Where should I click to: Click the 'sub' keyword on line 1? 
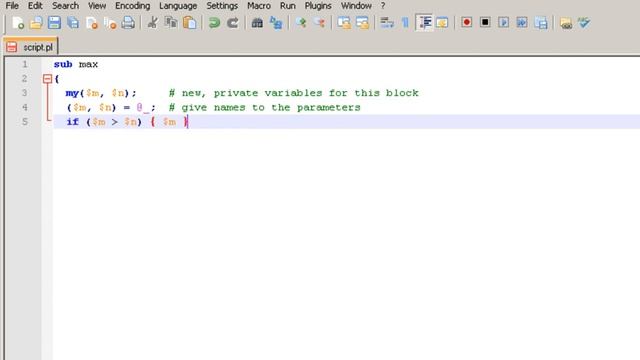click(63, 64)
